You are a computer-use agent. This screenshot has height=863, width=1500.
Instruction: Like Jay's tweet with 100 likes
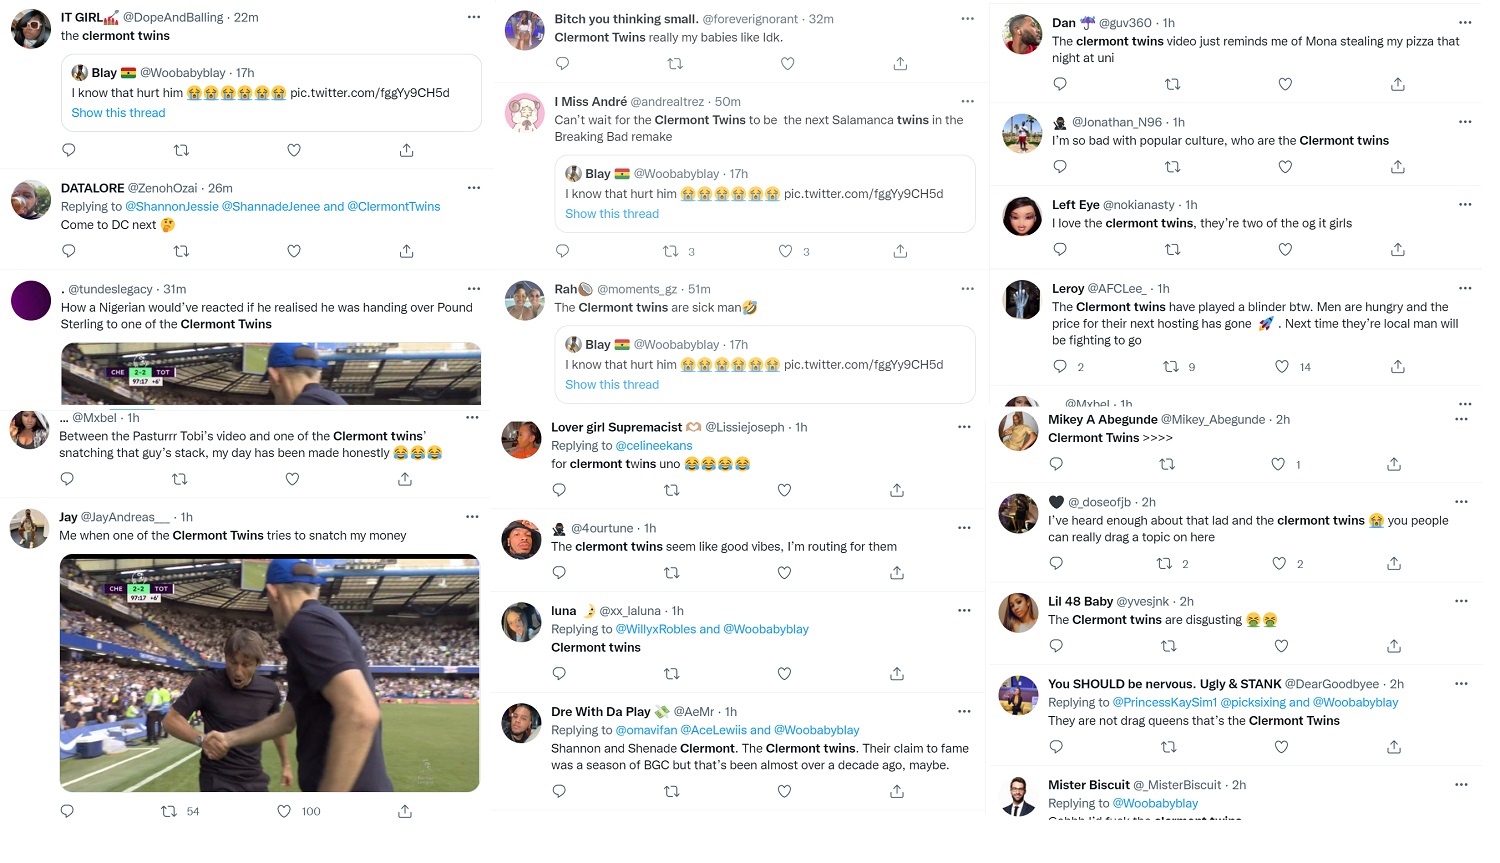(284, 811)
